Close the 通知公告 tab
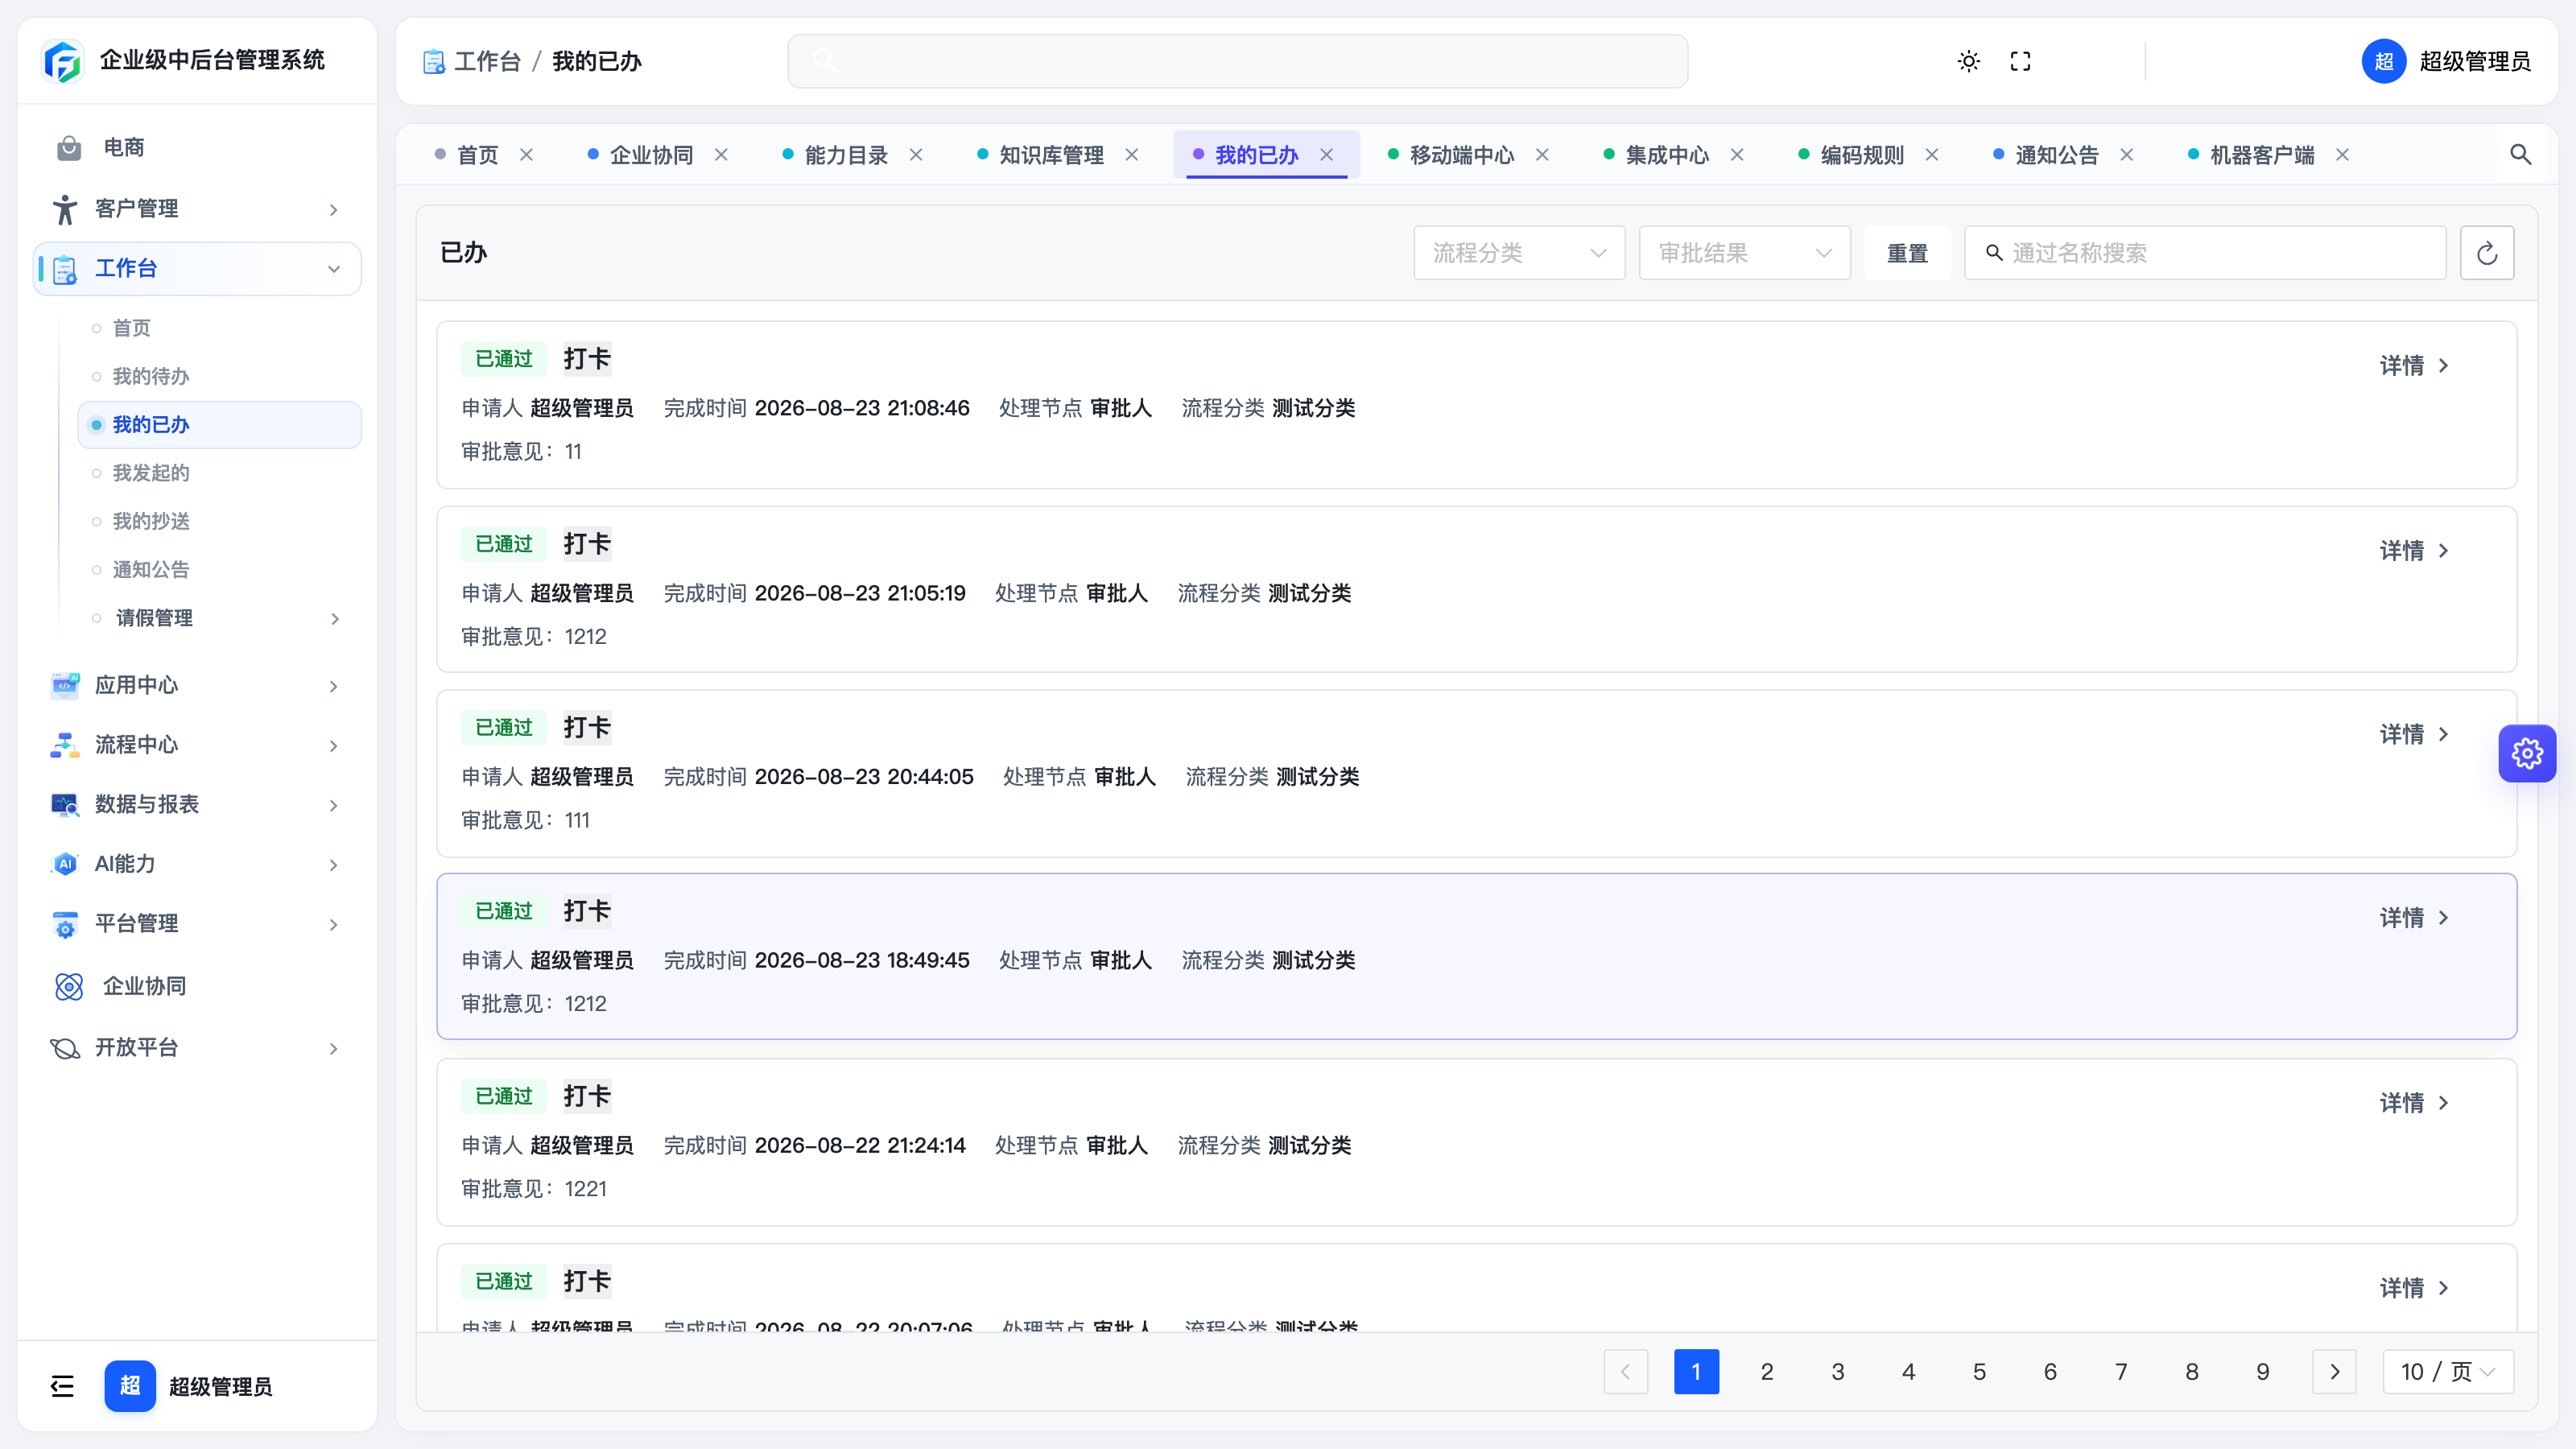 [2127, 155]
